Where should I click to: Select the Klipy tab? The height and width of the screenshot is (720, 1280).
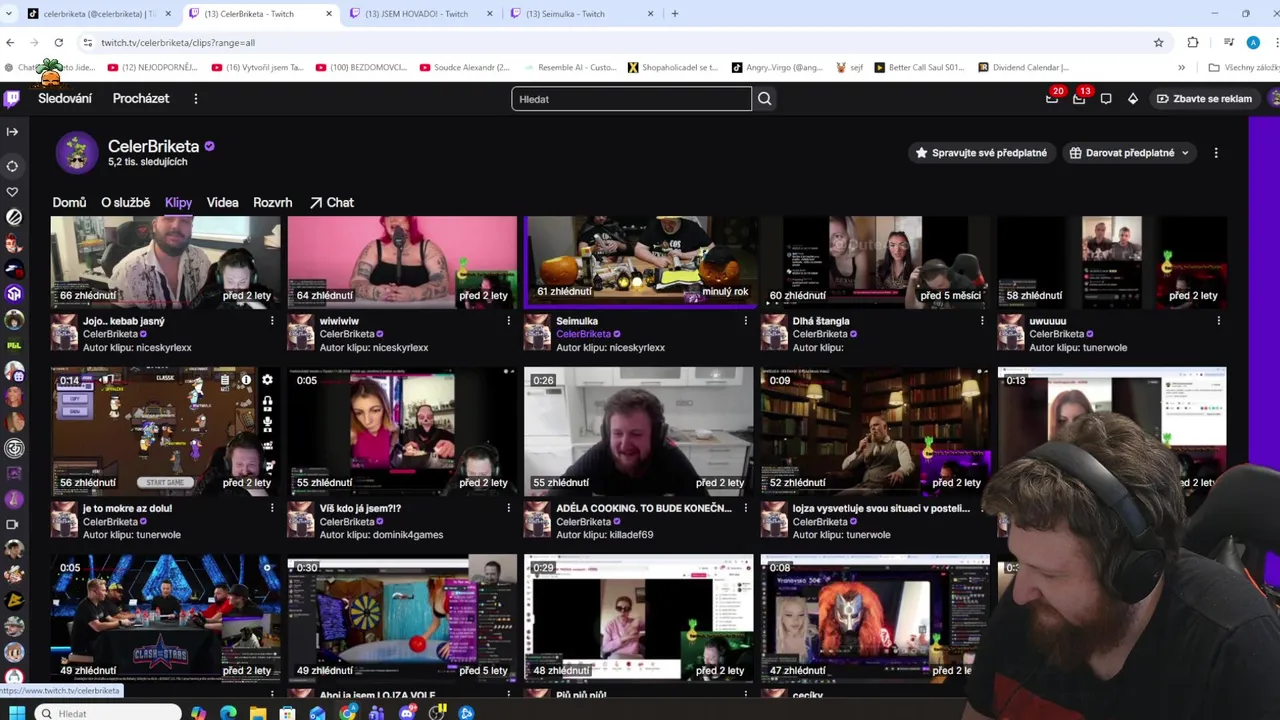pyautogui.click(x=178, y=203)
